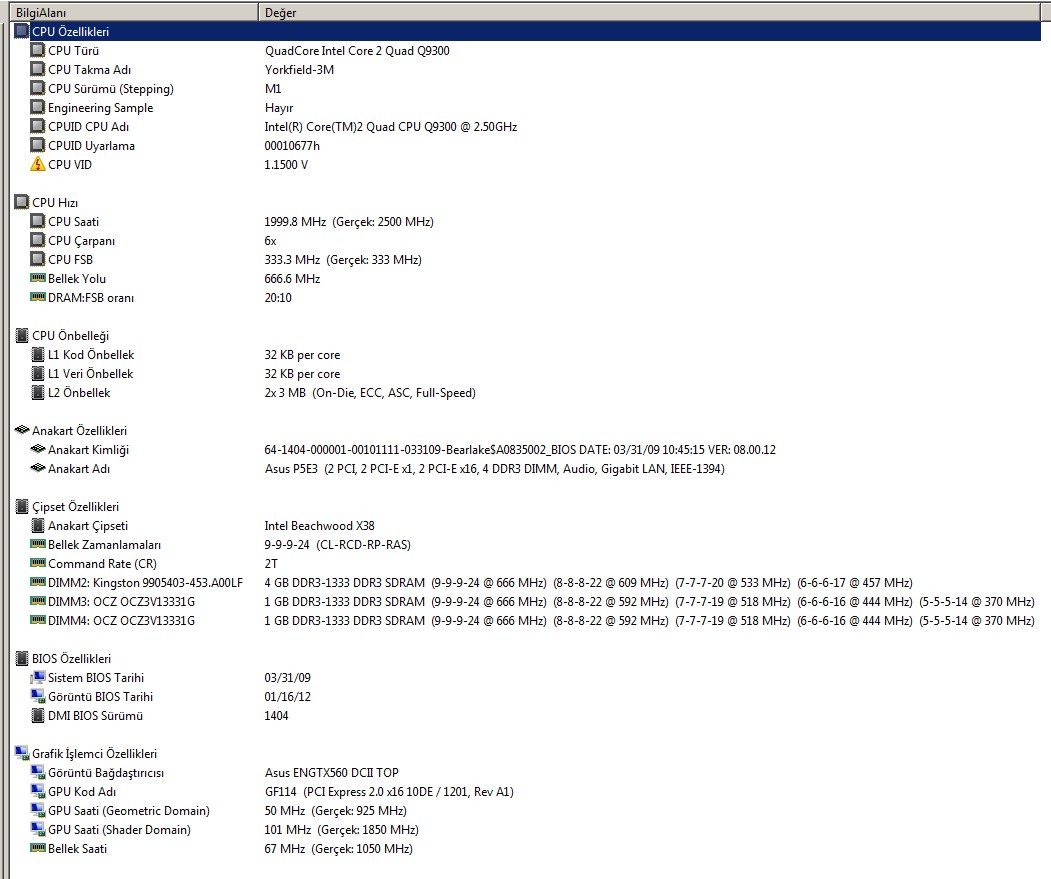Viewport: 1051px width, 879px height.
Task: Click the 2x 3 MB L2 cache value
Action: (370, 392)
